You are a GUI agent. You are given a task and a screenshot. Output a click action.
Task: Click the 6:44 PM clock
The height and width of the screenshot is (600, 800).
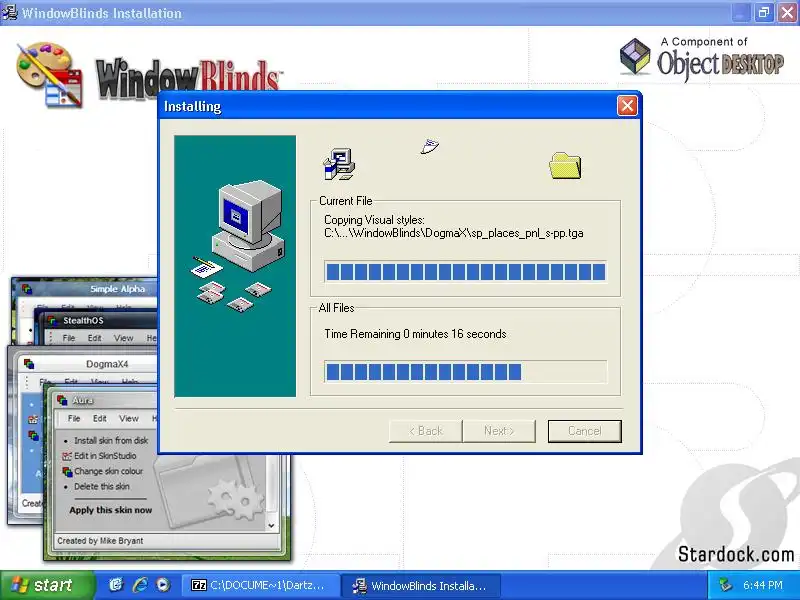point(763,585)
